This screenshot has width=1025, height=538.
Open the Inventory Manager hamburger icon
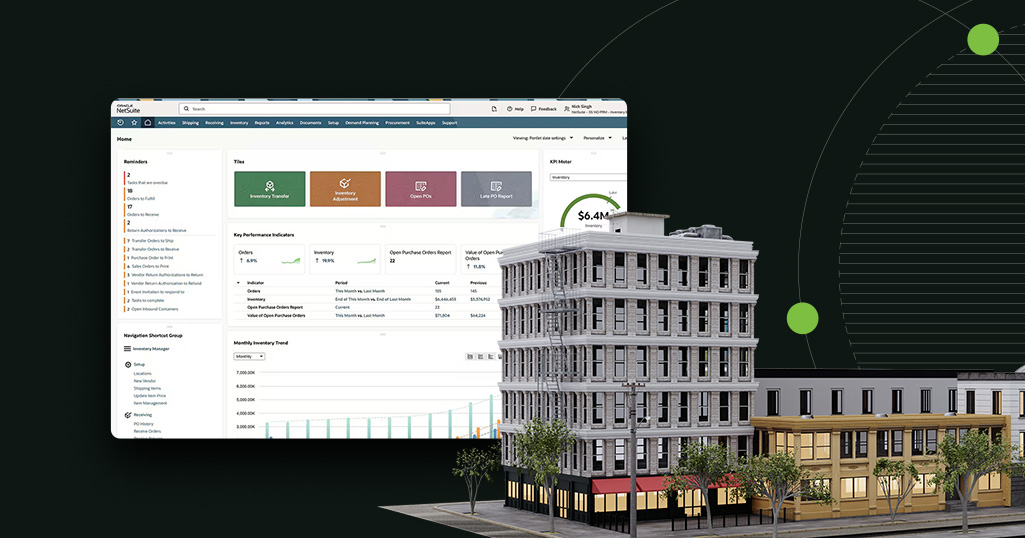click(127, 349)
